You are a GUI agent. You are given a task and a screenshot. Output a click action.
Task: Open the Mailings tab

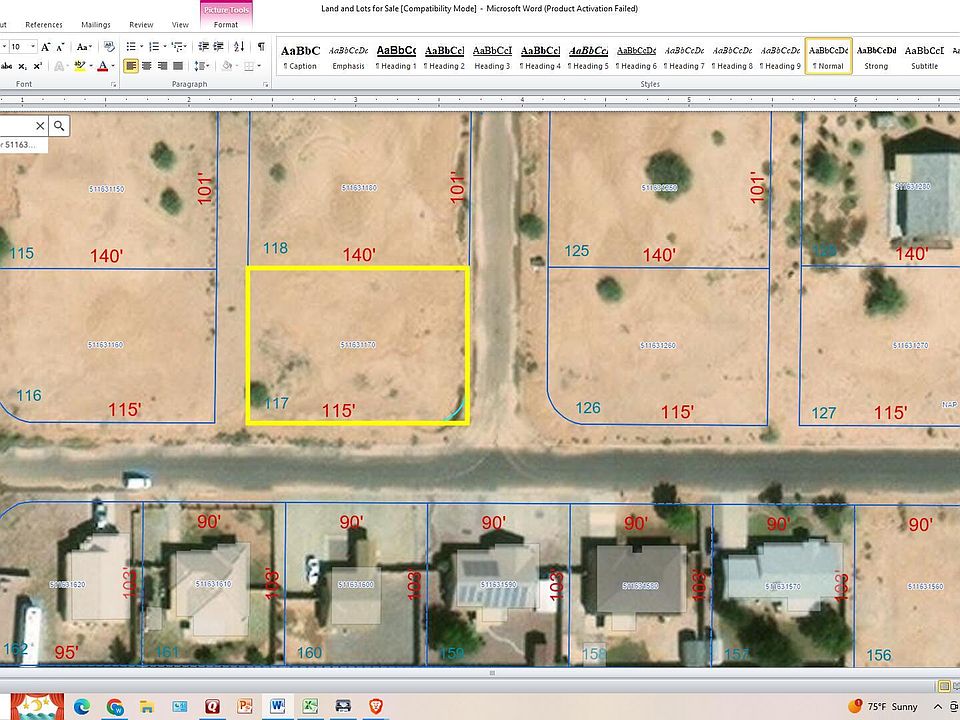coord(96,24)
